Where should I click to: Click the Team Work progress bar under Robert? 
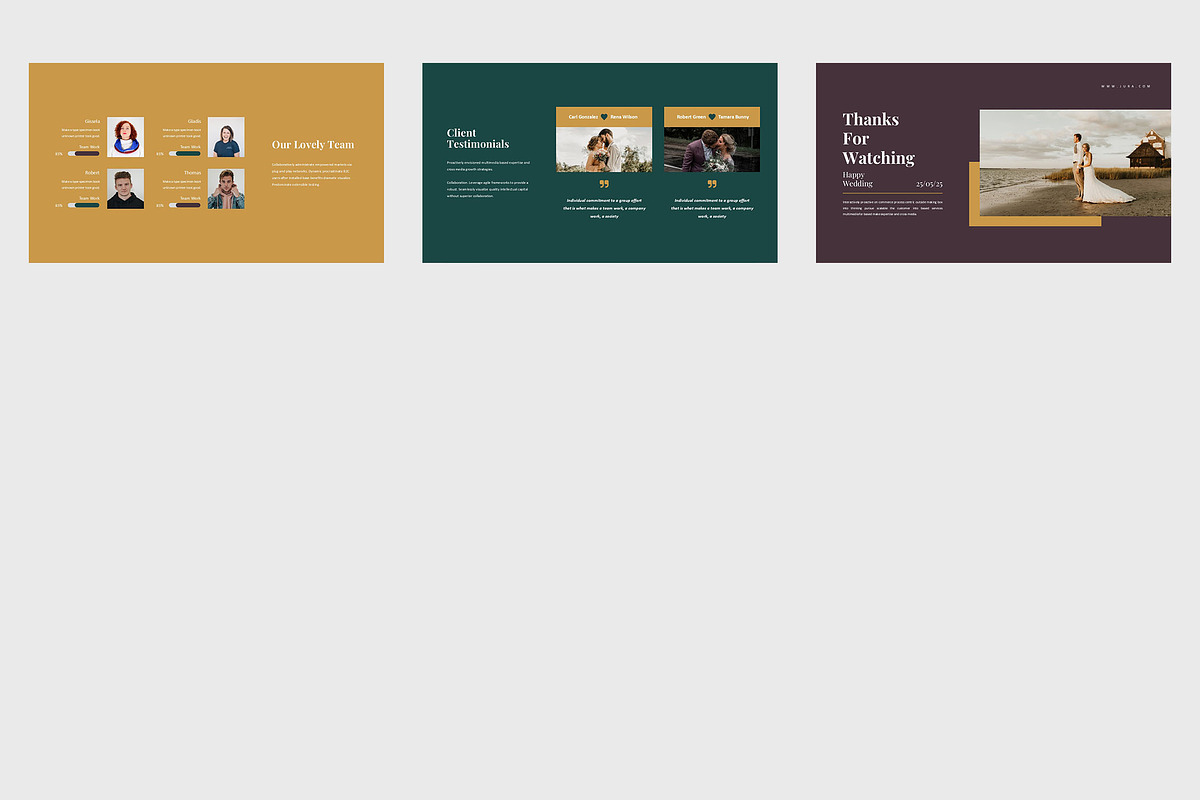coord(84,206)
